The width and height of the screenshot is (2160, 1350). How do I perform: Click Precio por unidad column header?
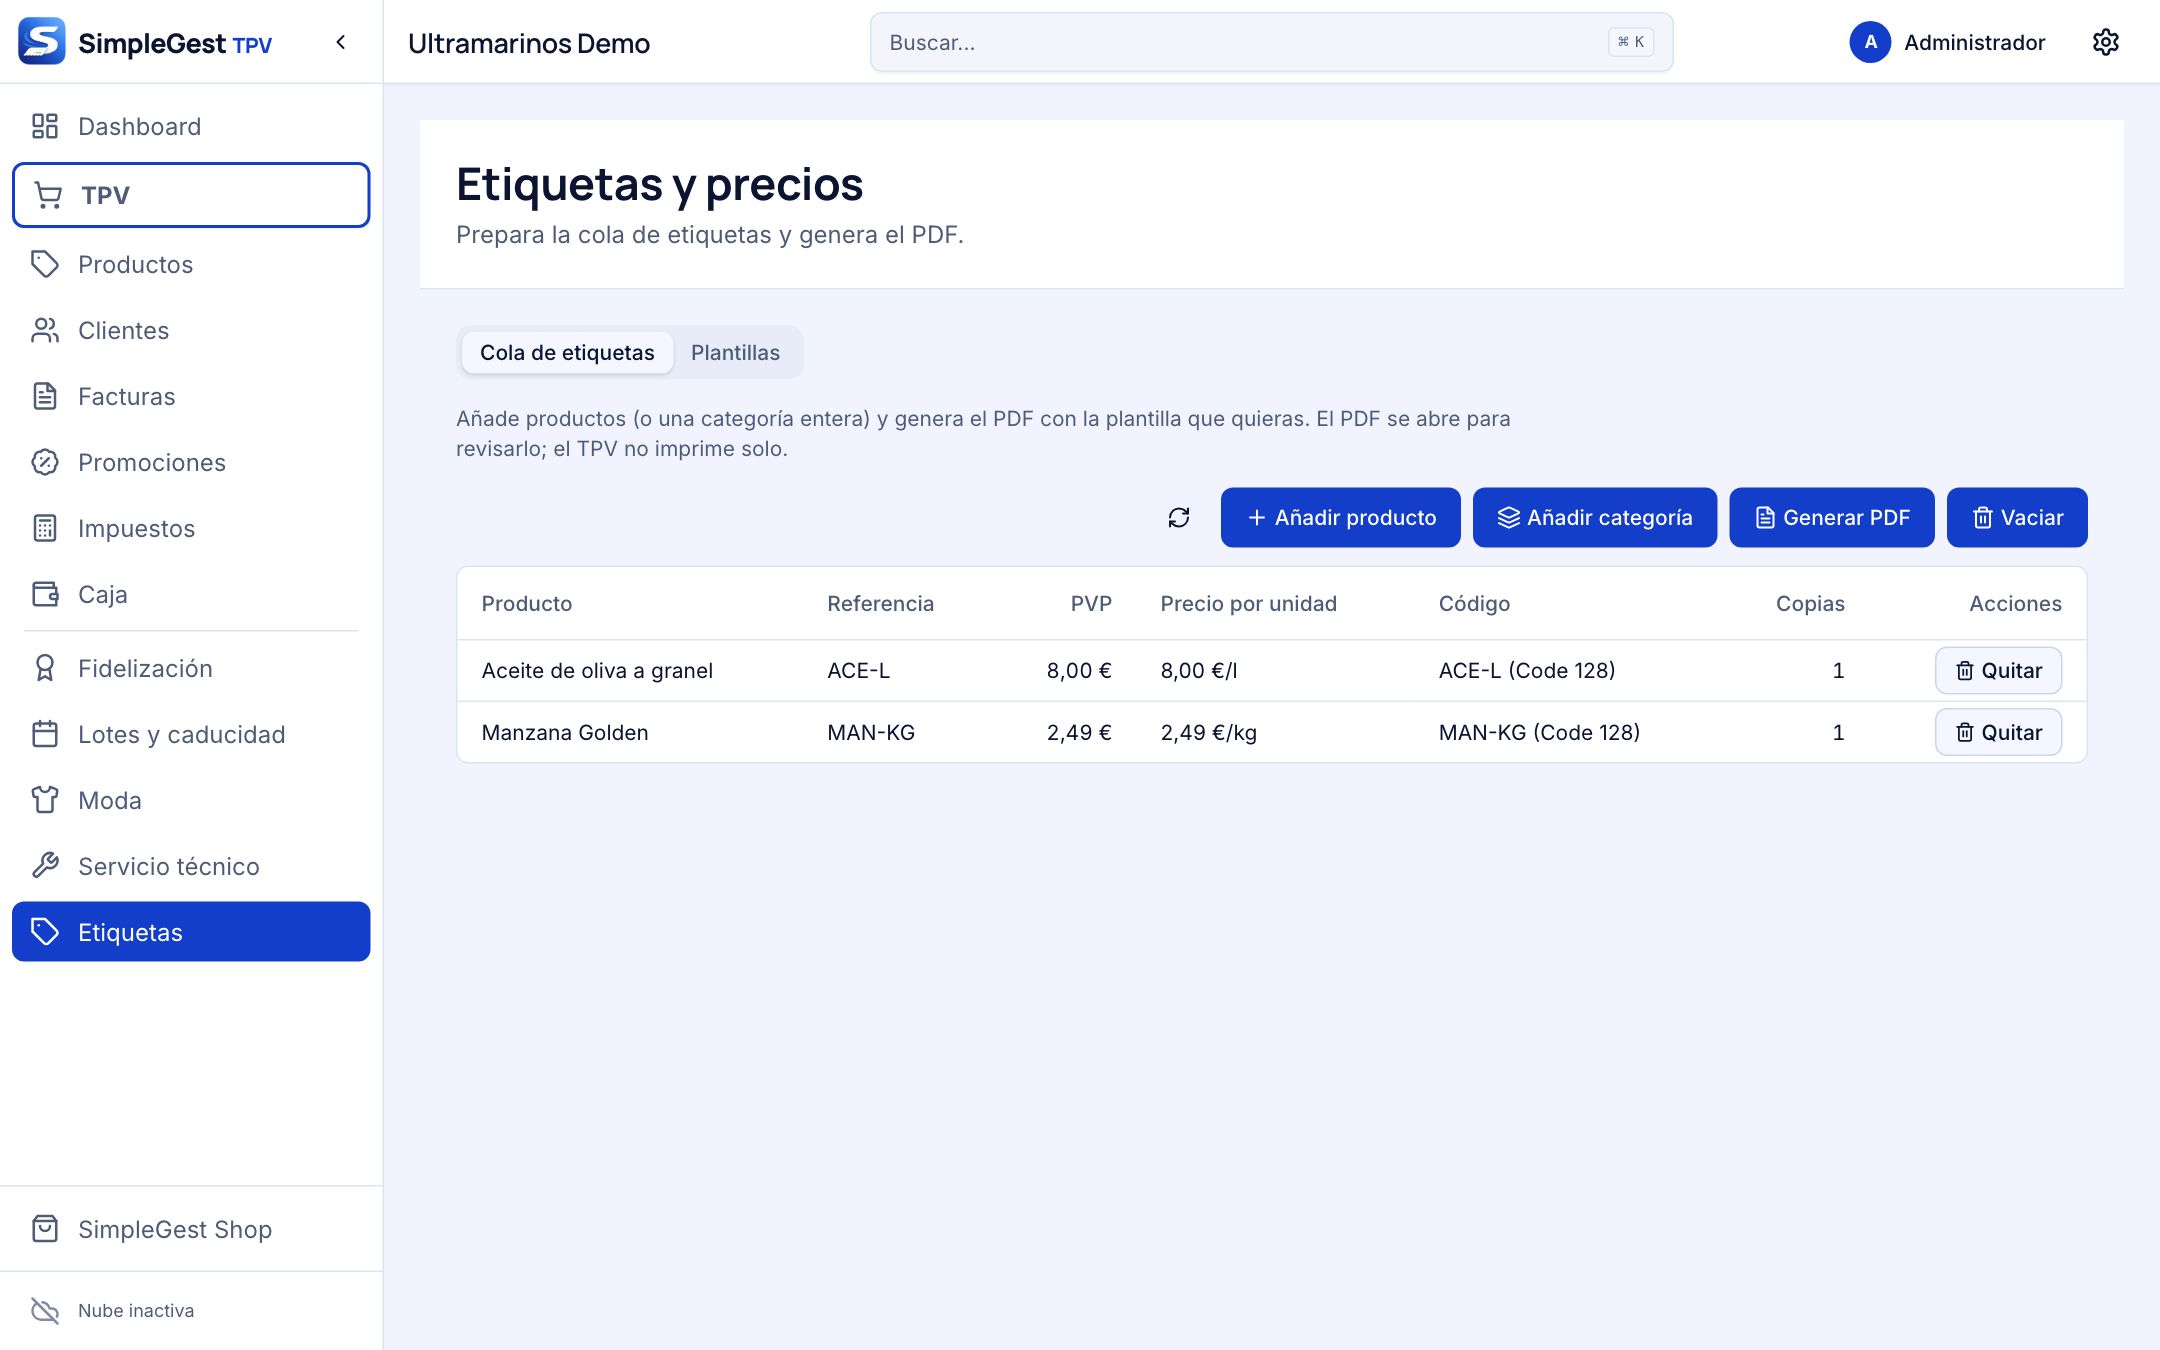1248,604
